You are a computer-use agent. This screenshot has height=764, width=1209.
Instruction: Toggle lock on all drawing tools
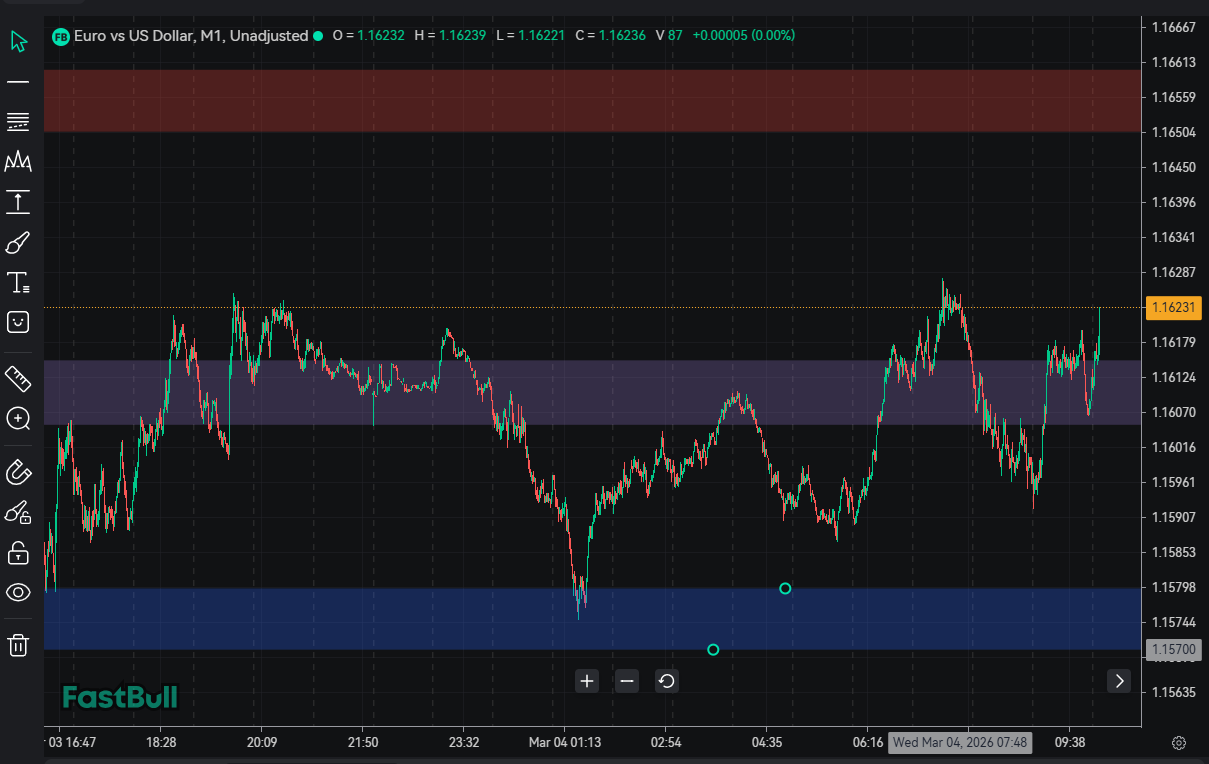(x=18, y=552)
